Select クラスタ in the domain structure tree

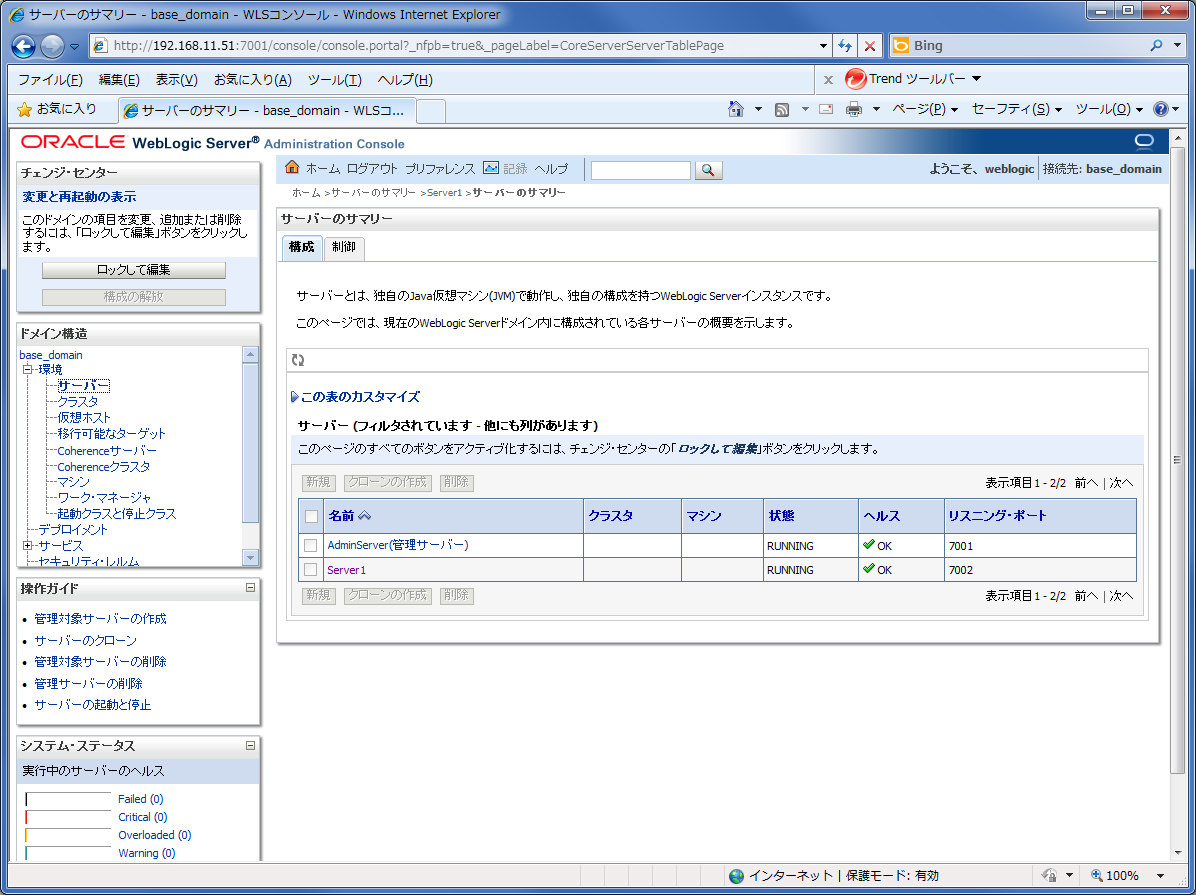(78, 401)
